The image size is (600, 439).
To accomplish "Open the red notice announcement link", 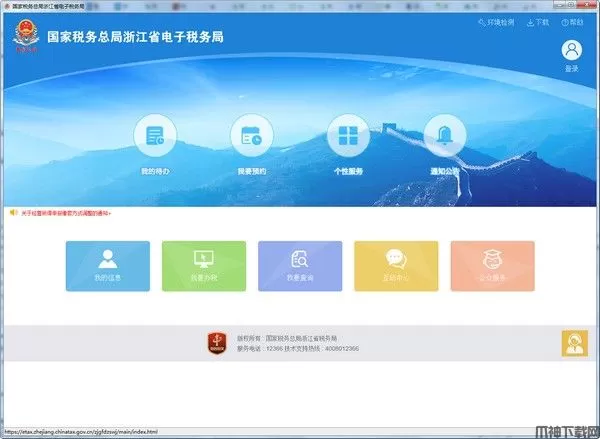I will tap(66, 213).
